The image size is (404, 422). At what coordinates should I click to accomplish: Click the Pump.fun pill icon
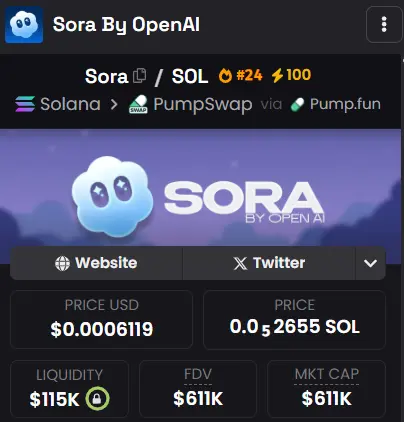tap(297, 104)
